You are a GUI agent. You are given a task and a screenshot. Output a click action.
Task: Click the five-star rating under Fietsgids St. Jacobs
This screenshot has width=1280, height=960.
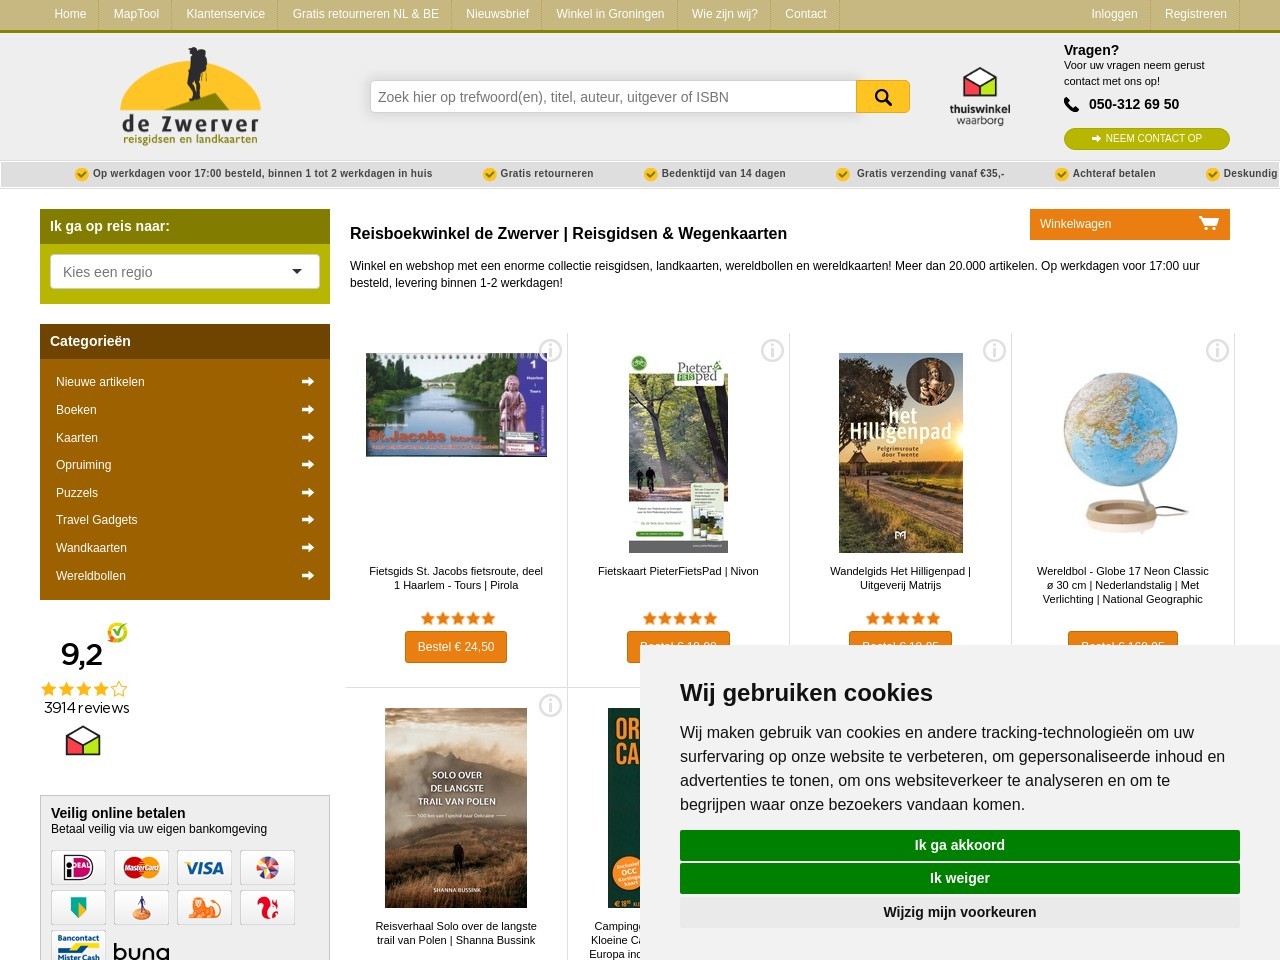(457, 618)
